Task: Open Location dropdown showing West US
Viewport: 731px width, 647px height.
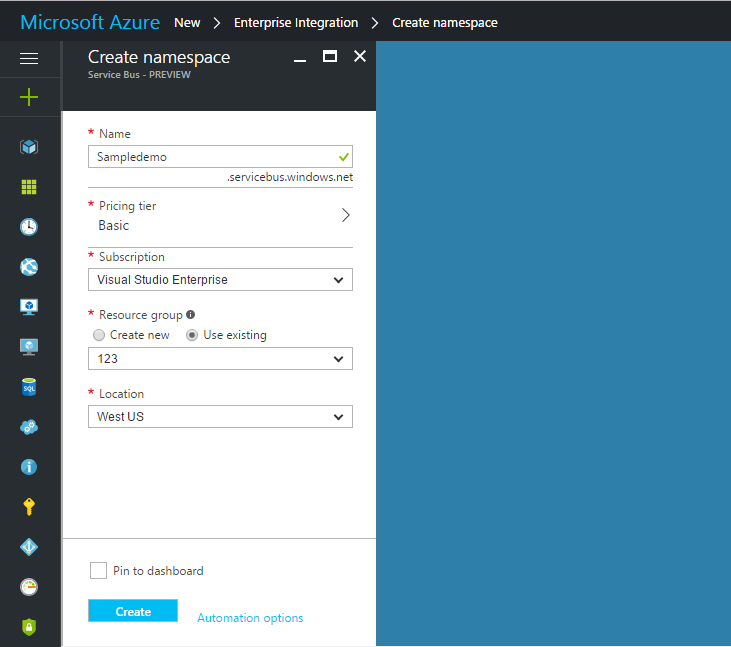Action: 220,417
